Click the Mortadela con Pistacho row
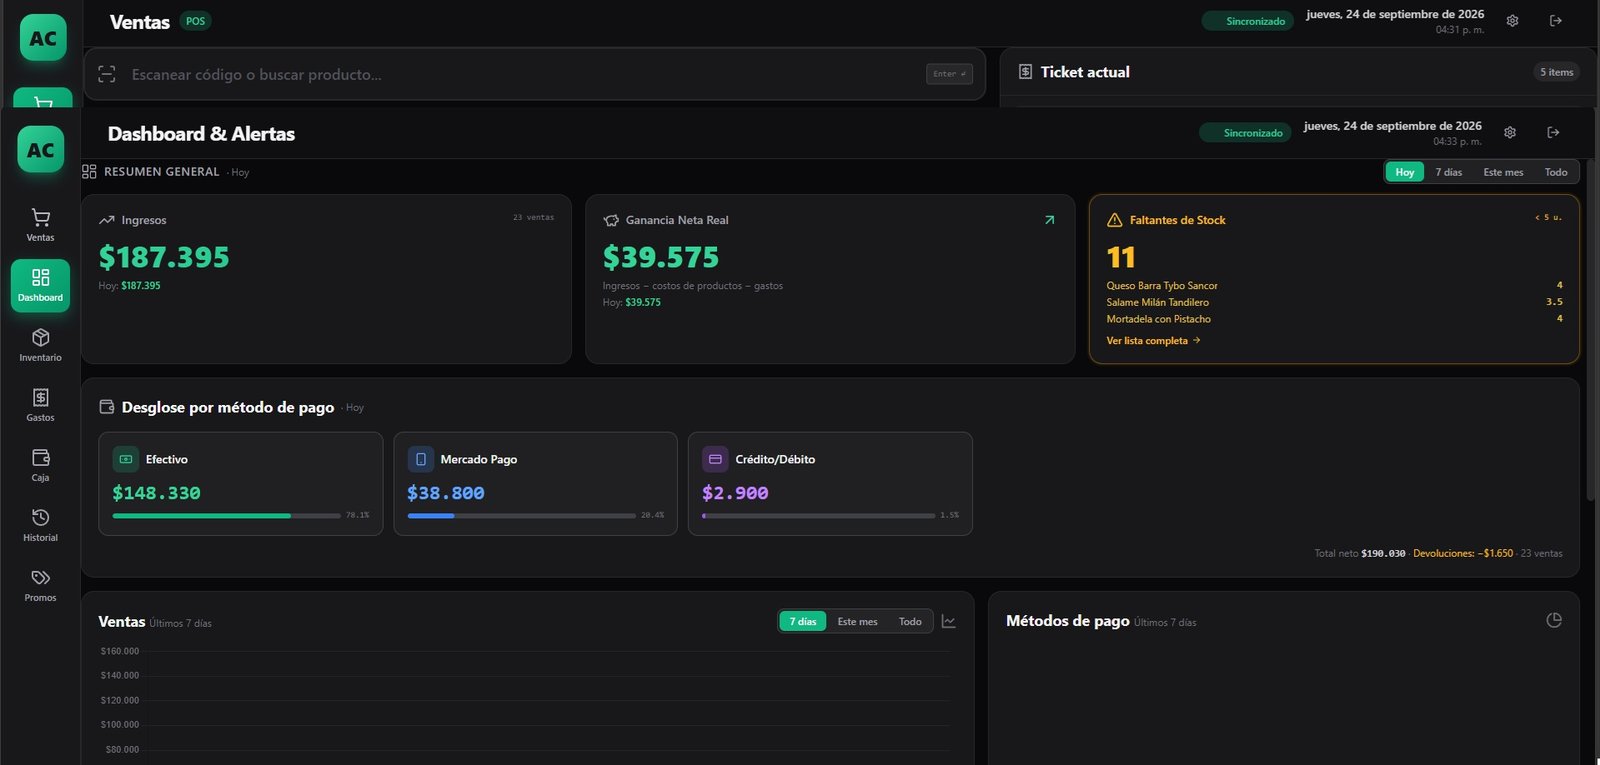The height and width of the screenshot is (765, 1600). point(1334,319)
